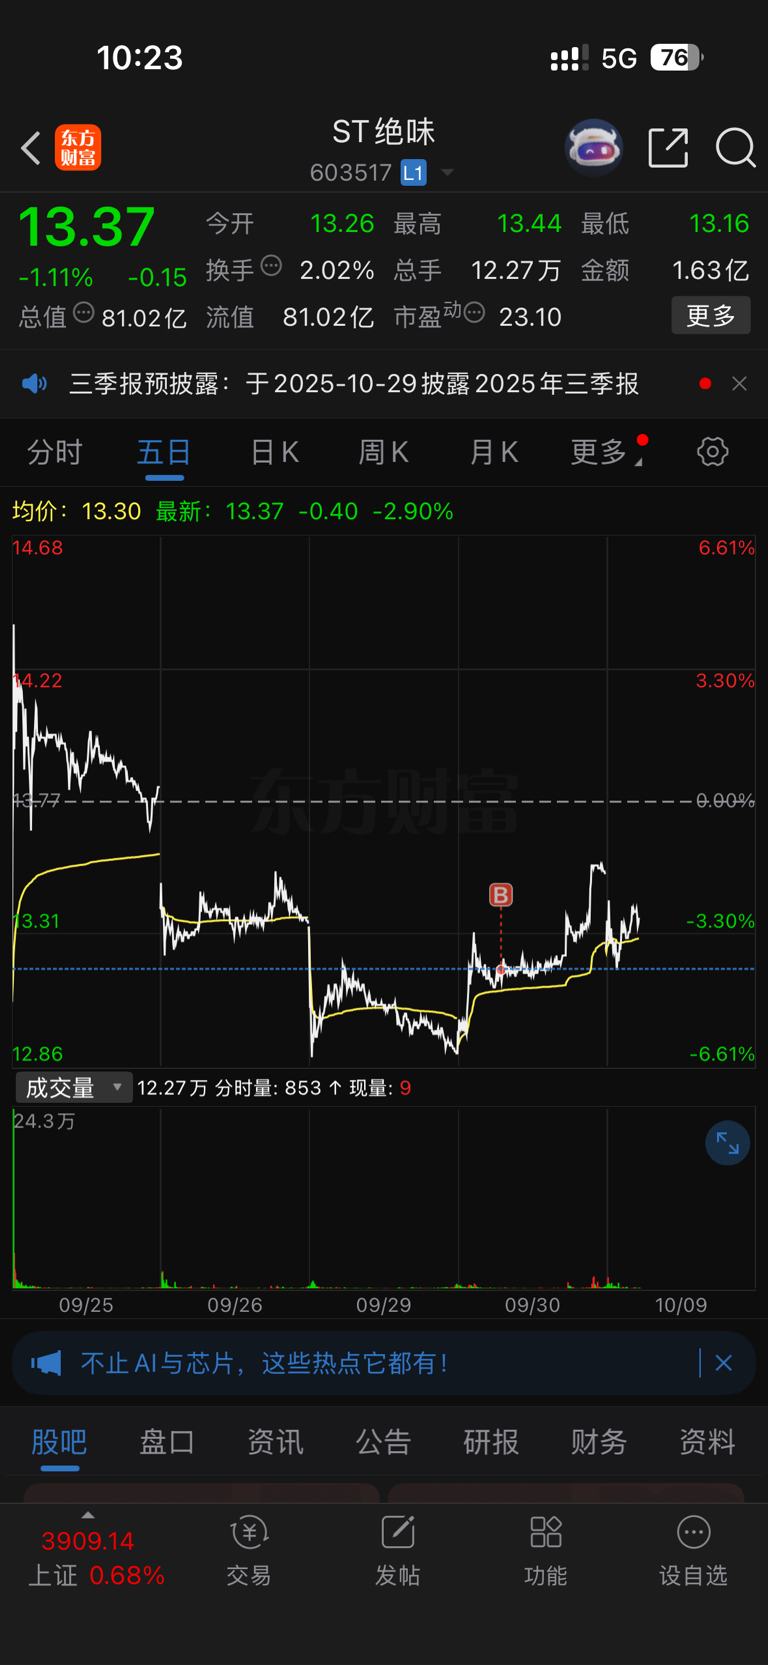Expand the dropdown arrow beside 603517

pyautogui.click(x=447, y=173)
